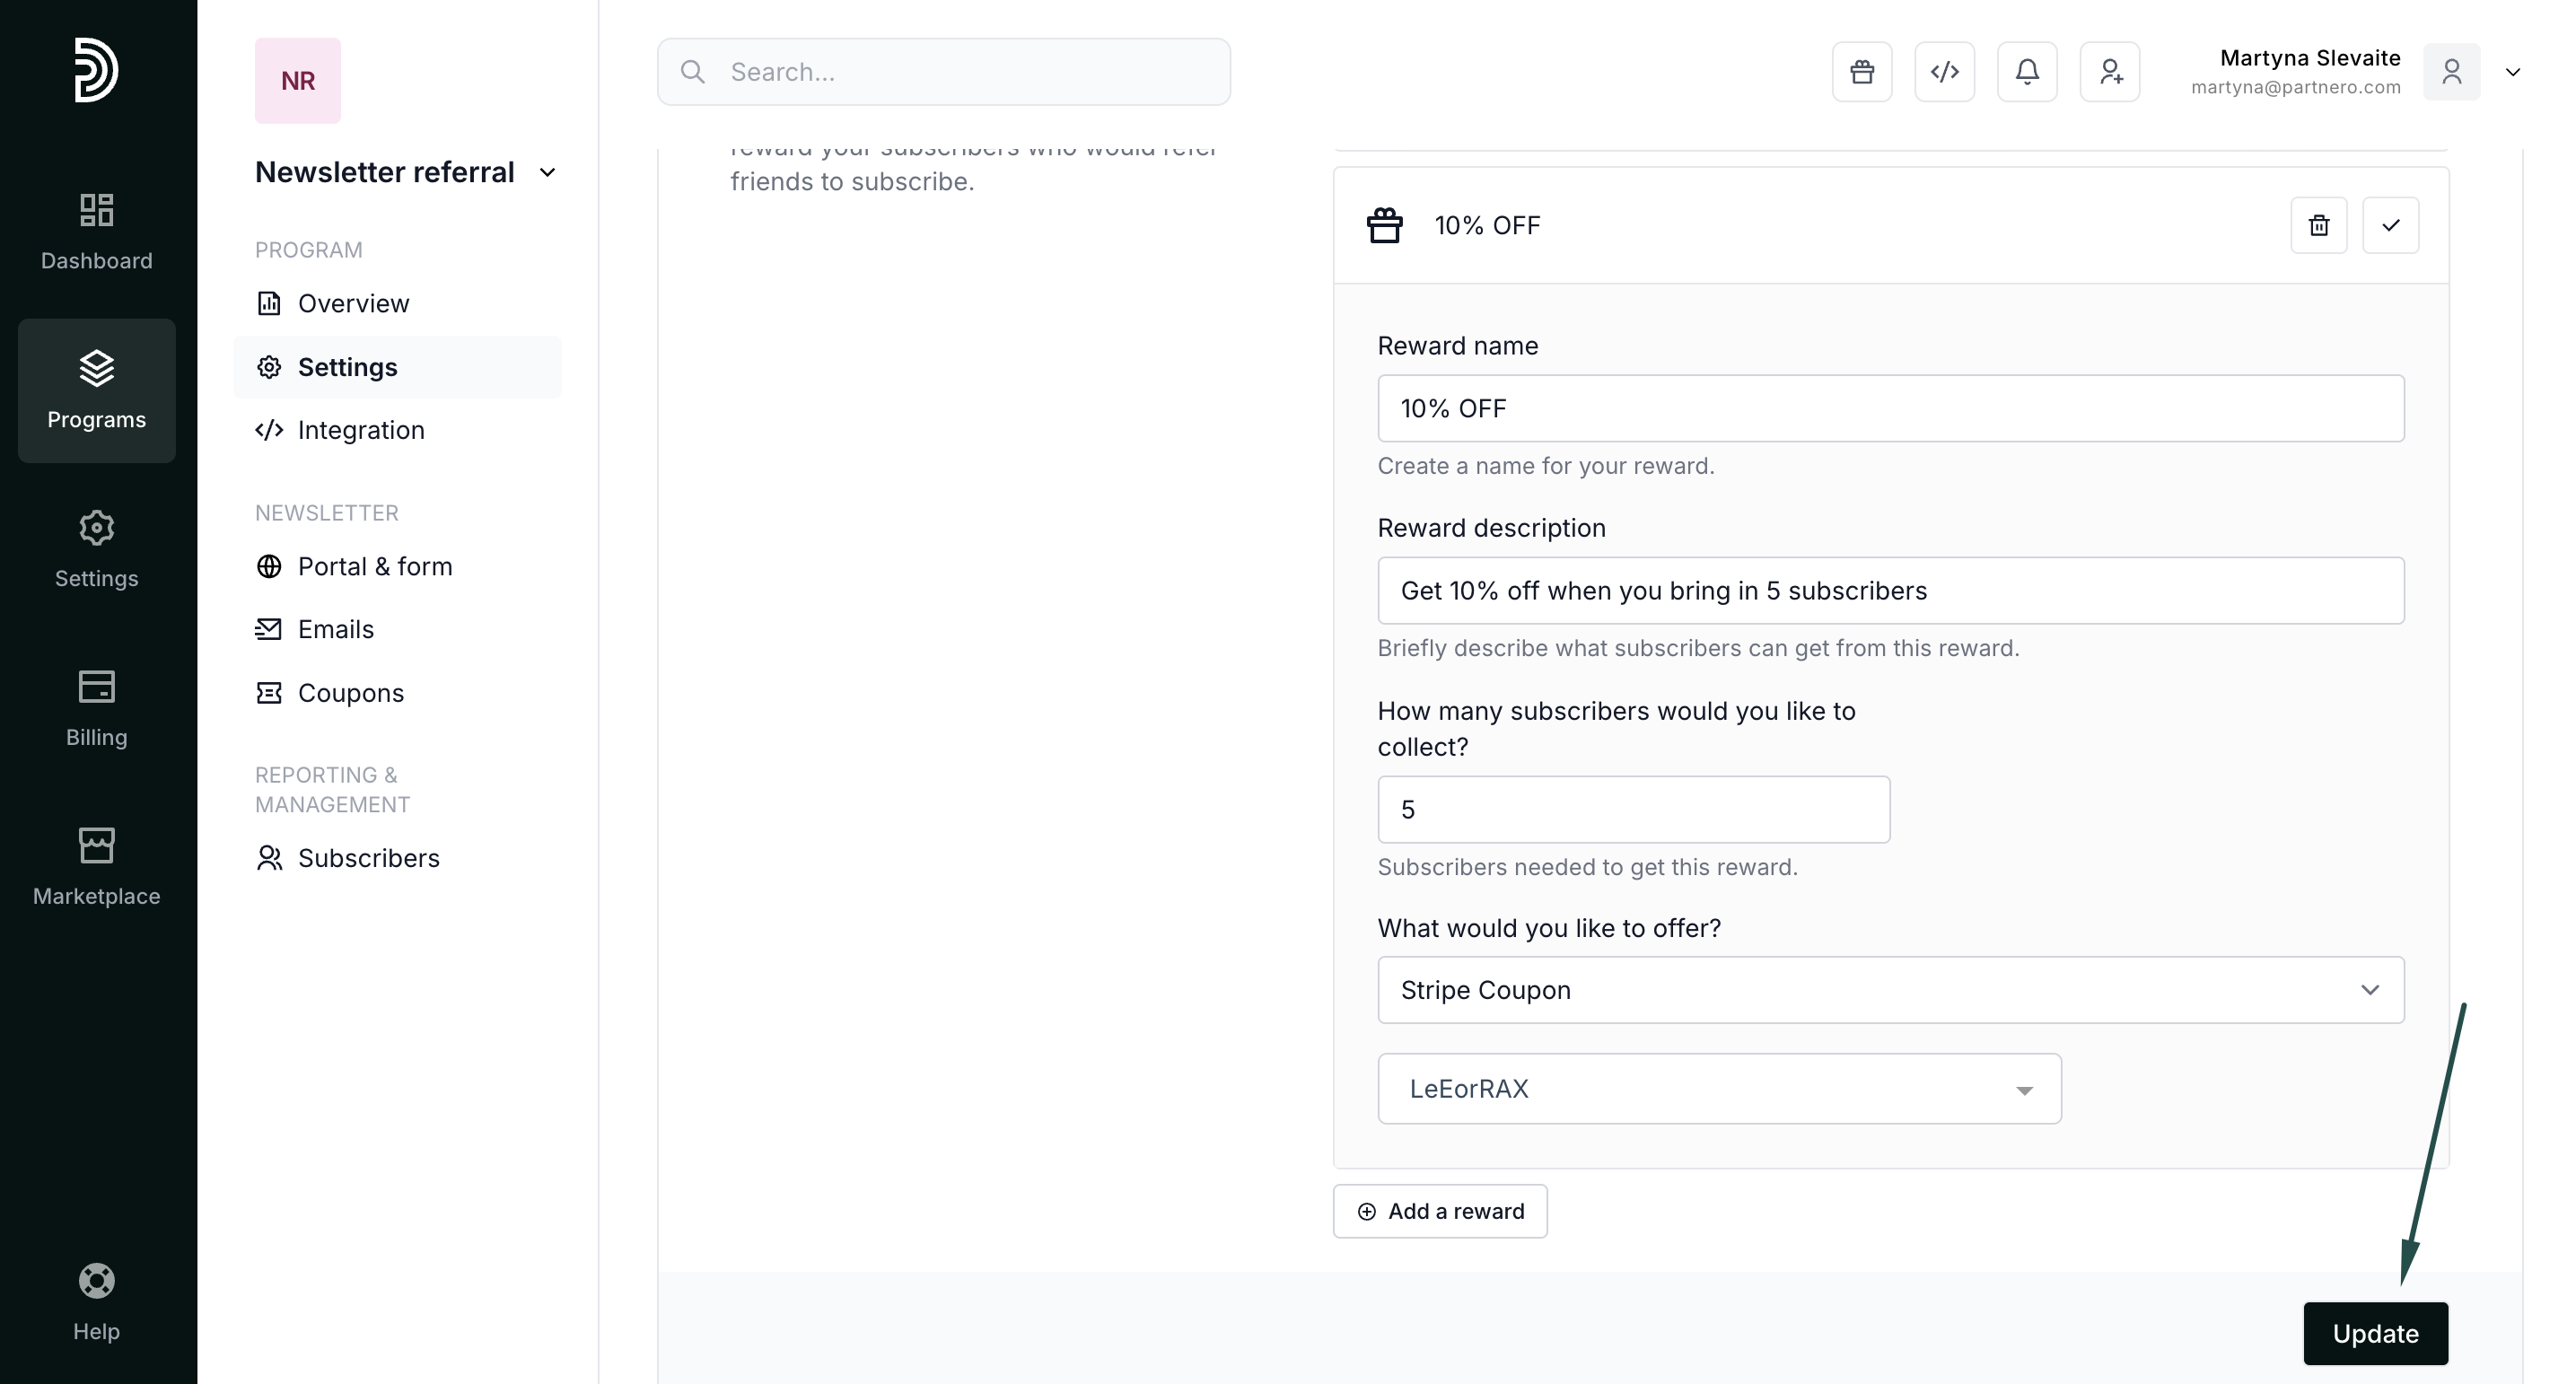Screen dimensions: 2576x1384
Task: Select the Subscribers menu item
Action: [x=368, y=859]
